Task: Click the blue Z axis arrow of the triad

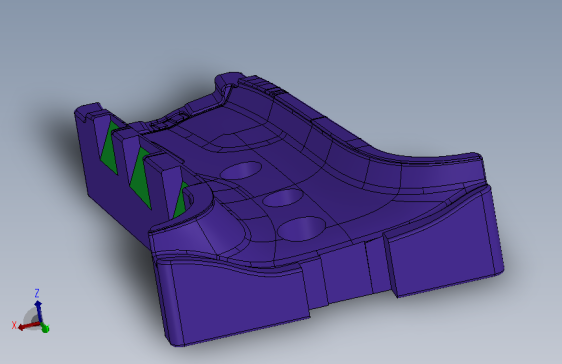Action: (38, 311)
